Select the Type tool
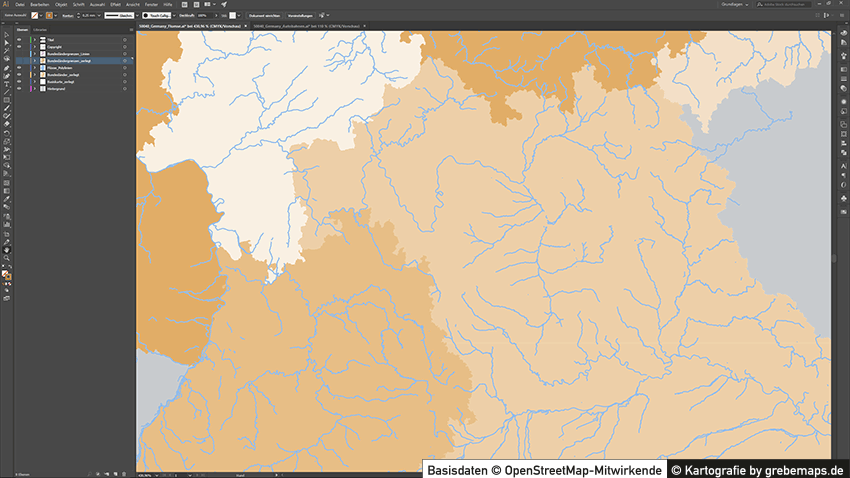 pyautogui.click(x=6, y=84)
